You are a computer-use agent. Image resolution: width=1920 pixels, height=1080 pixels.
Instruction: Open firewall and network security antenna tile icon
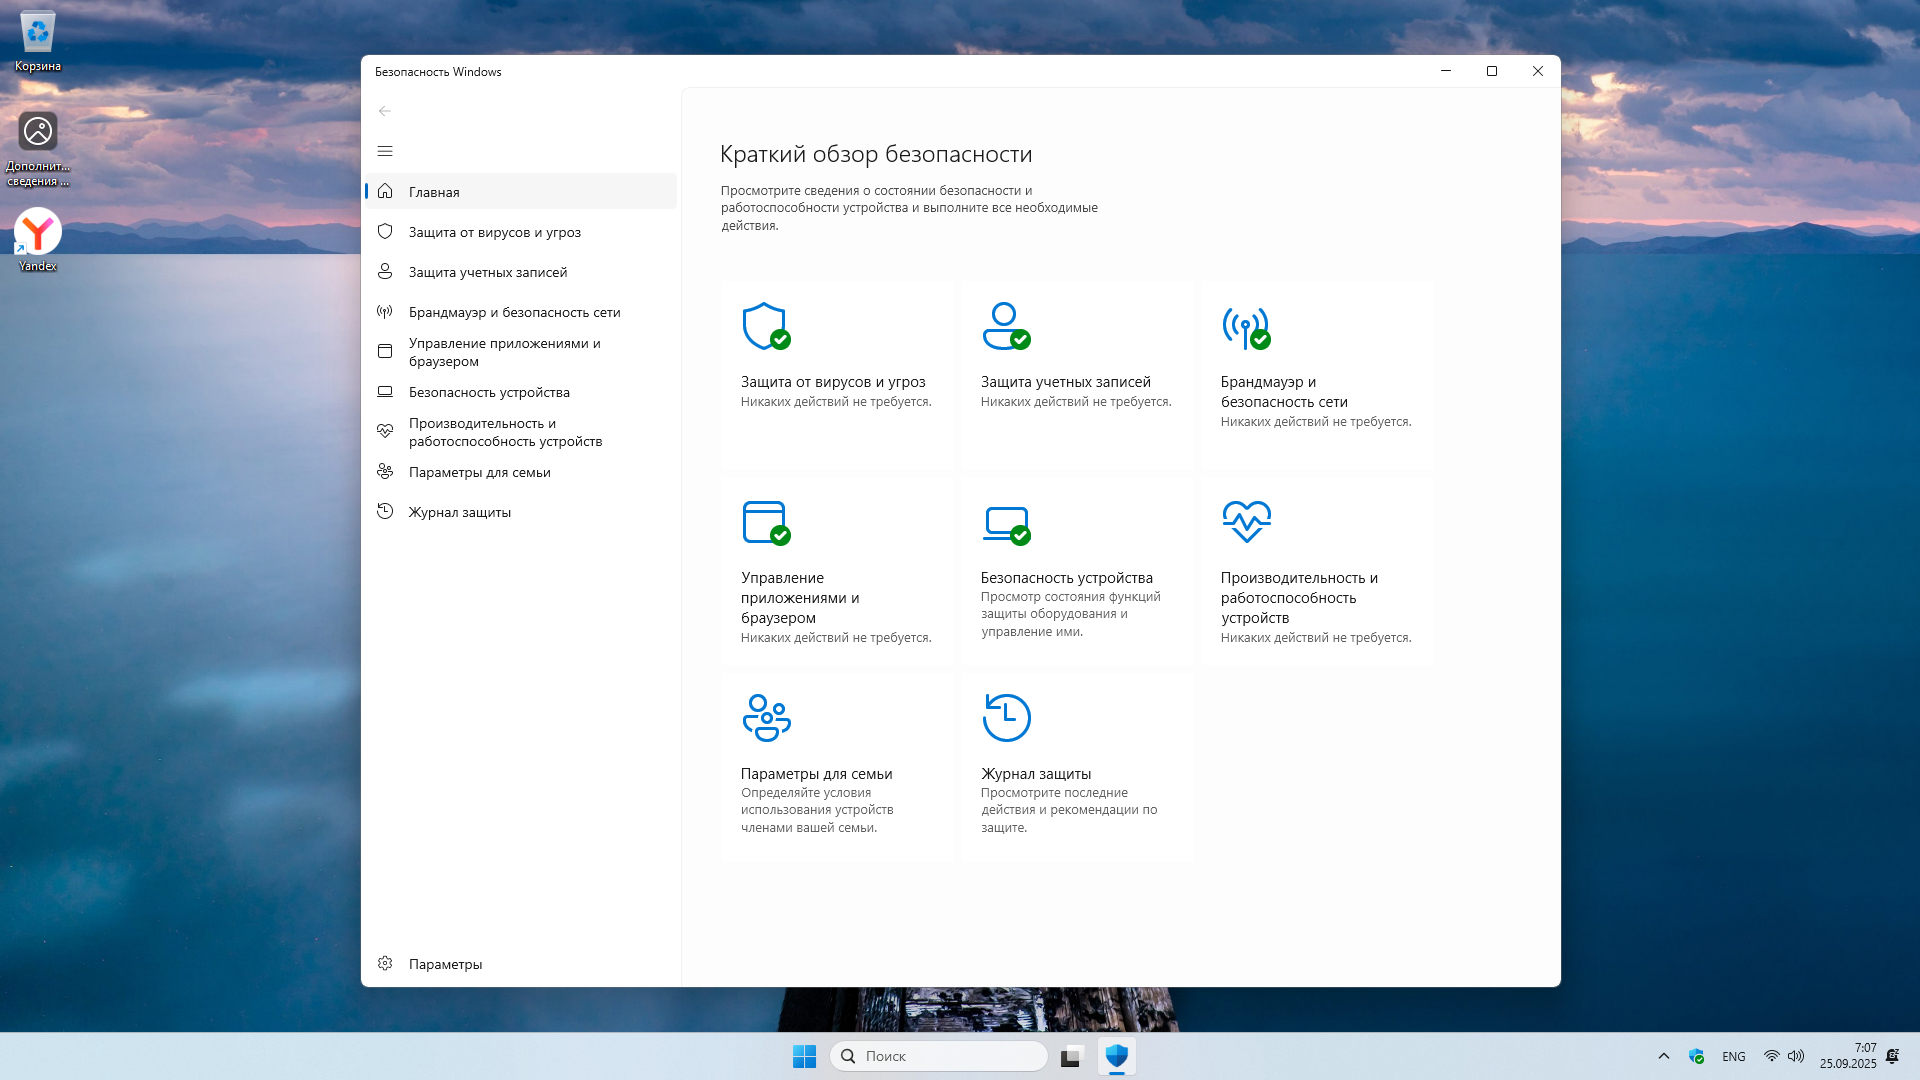click(x=1245, y=326)
